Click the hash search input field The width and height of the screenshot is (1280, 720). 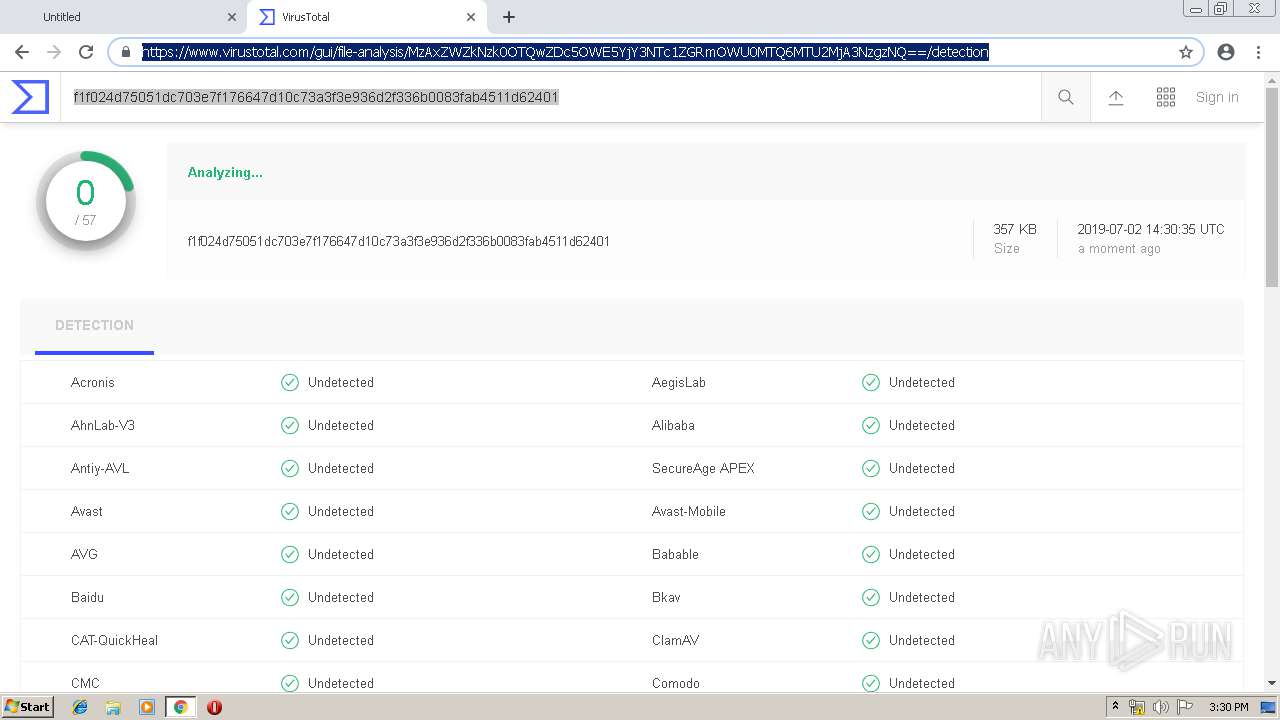(550, 97)
